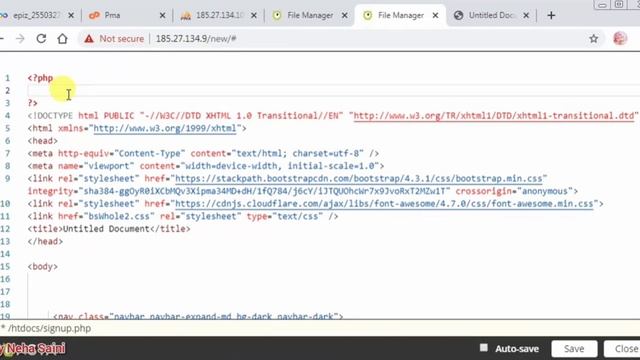640x360 pixels.
Task: Click the <?php opening tag
Action: [x=40, y=78]
